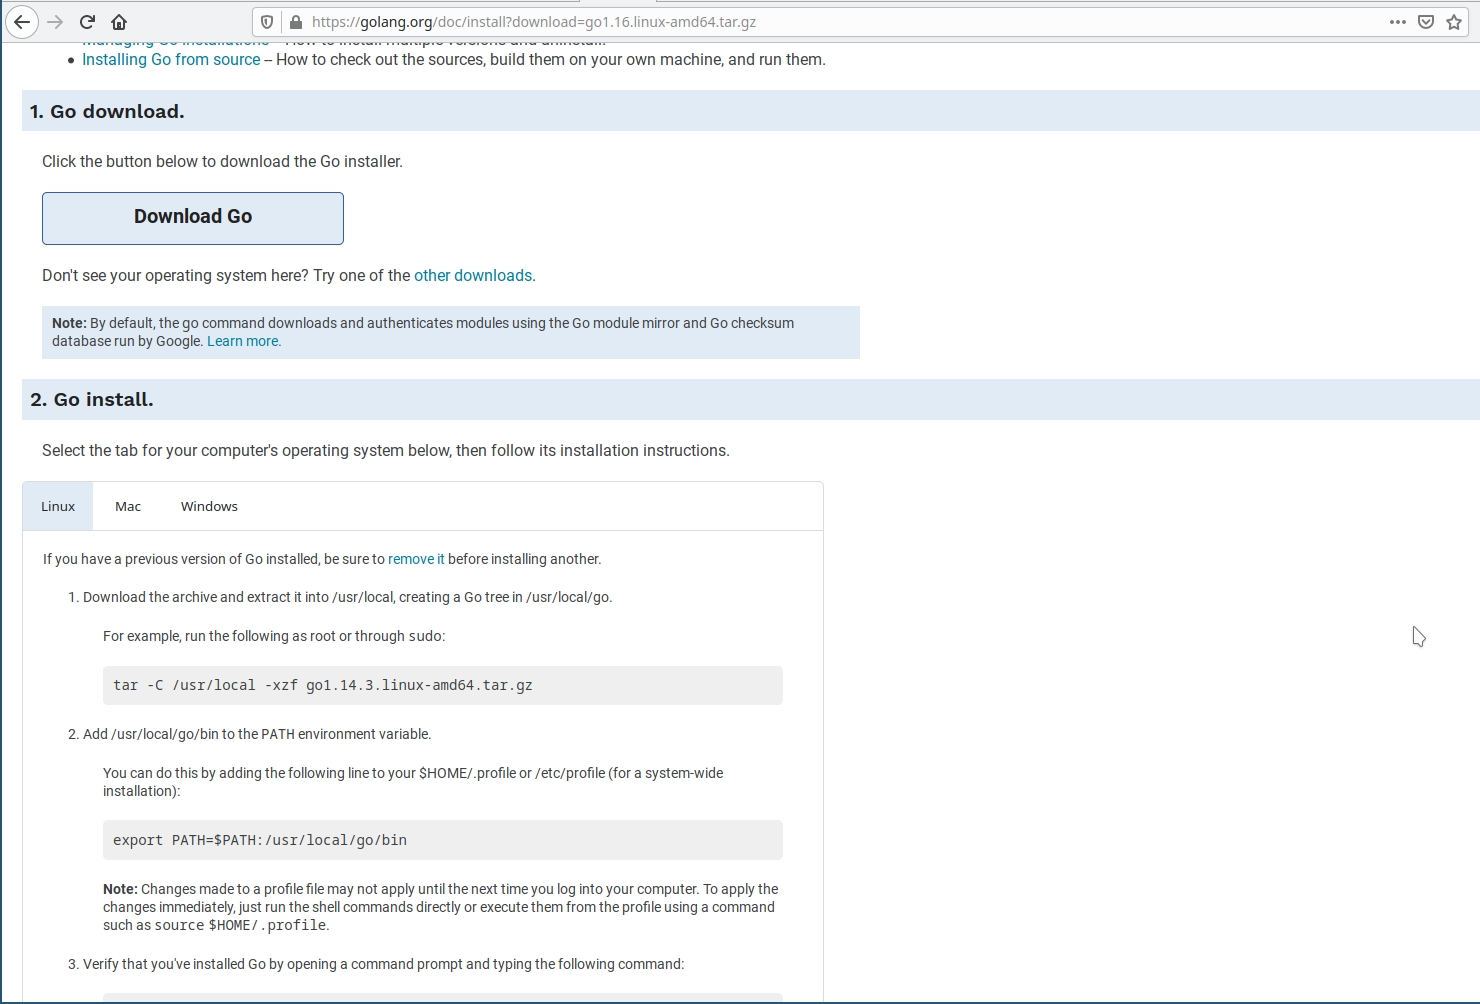
Task: Click the tar -C /usr/local command block
Action: (442, 685)
